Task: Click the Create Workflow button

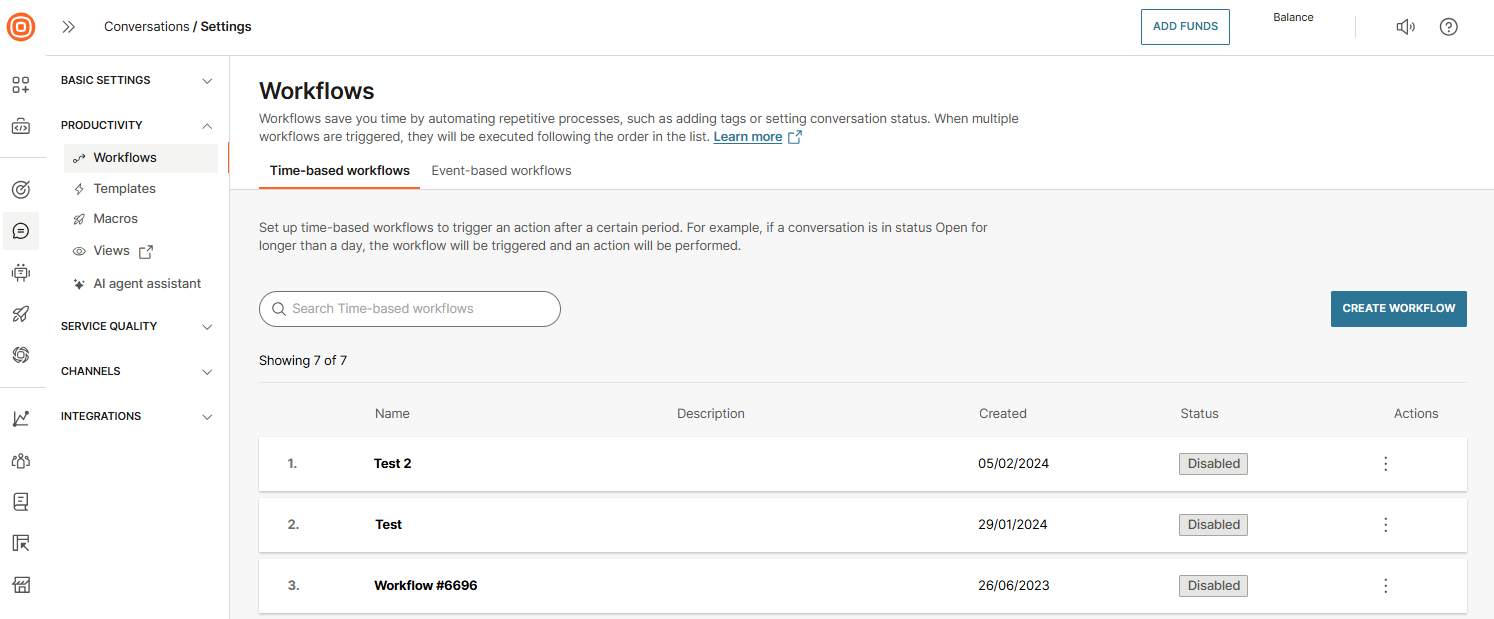Action: coord(1398,309)
